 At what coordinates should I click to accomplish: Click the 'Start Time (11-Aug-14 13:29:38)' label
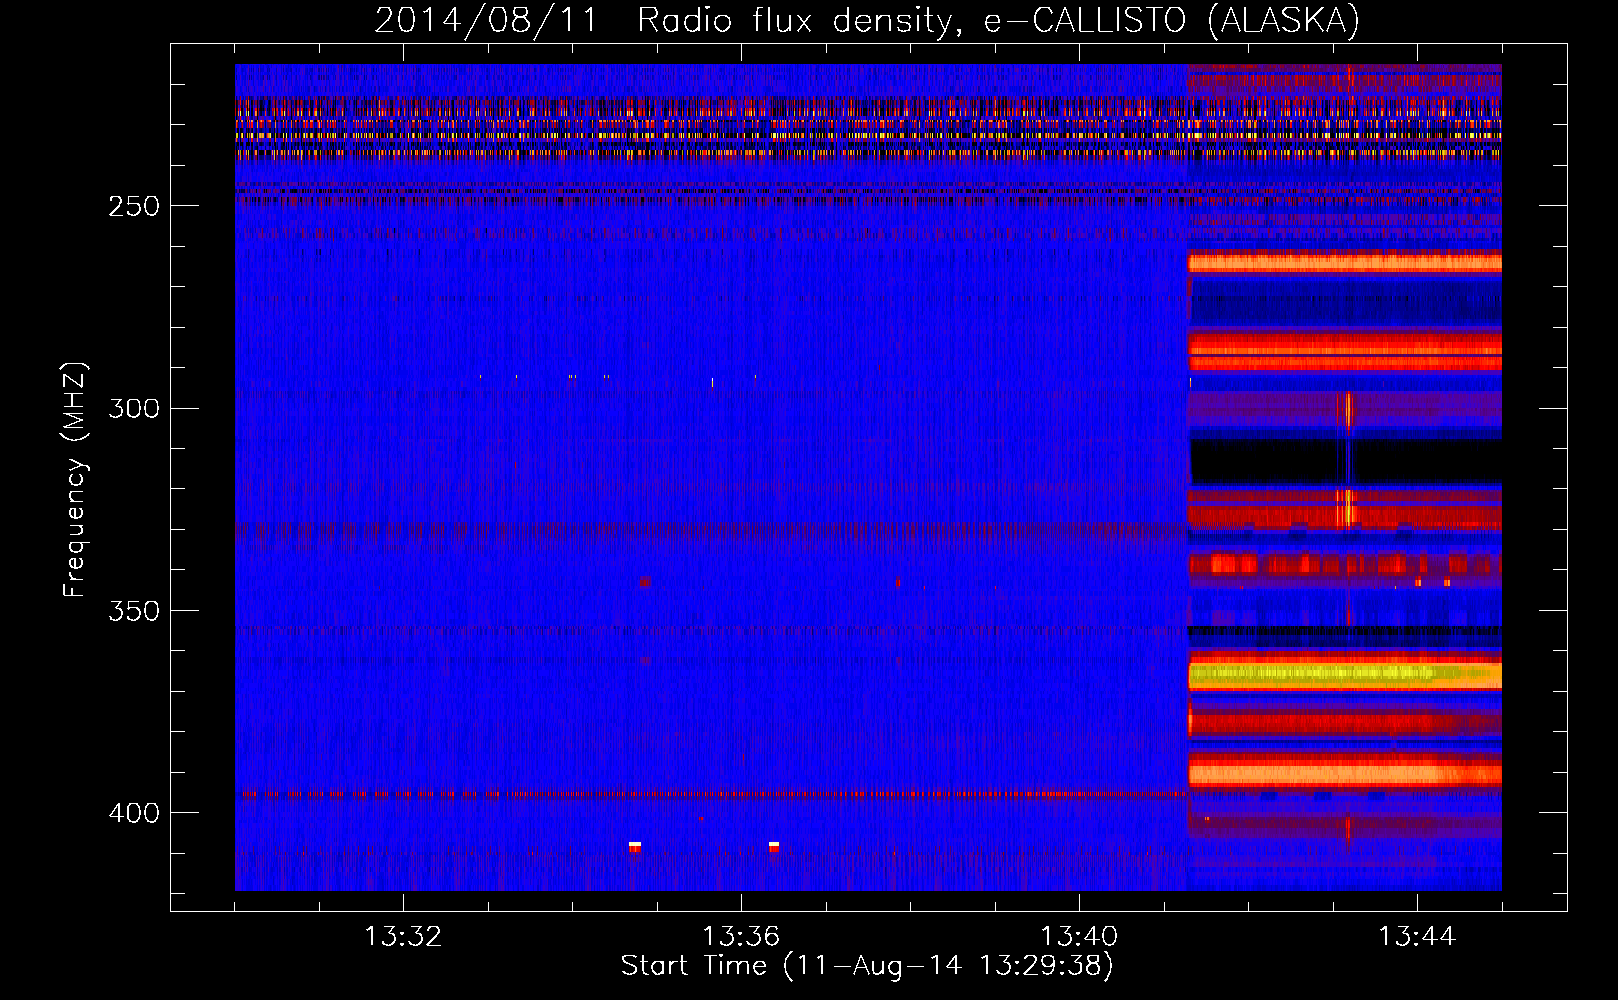[867, 966]
